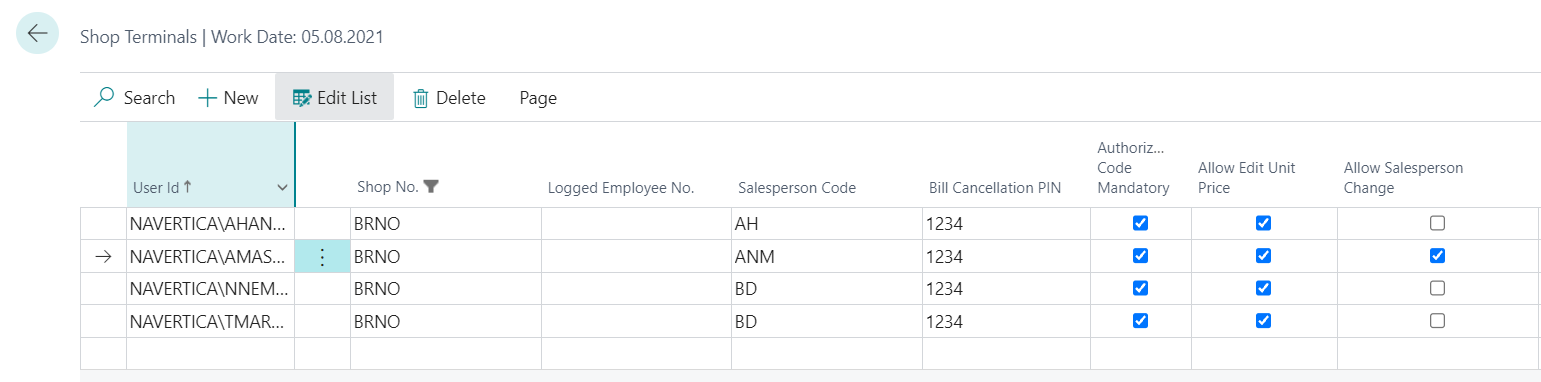This screenshot has width=1541, height=382.
Task: Click the Shop No. filter icon
Action: [x=431, y=187]
